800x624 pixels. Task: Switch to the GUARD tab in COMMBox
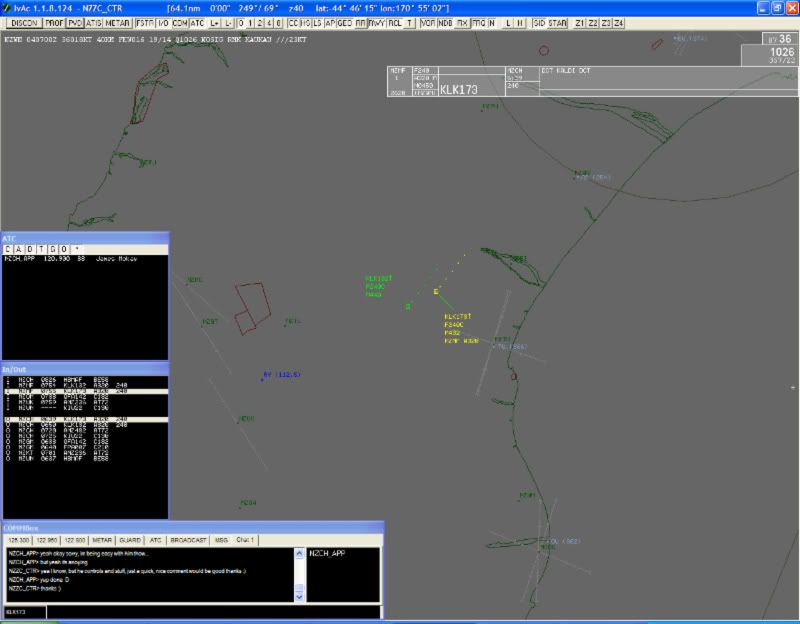point(132,540)
